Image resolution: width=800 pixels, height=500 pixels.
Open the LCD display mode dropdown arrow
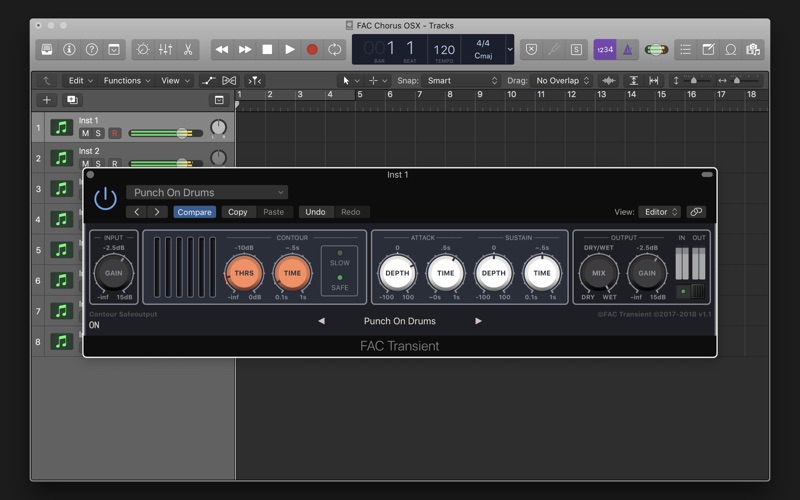pyautogui.click(x=509, y=49)
